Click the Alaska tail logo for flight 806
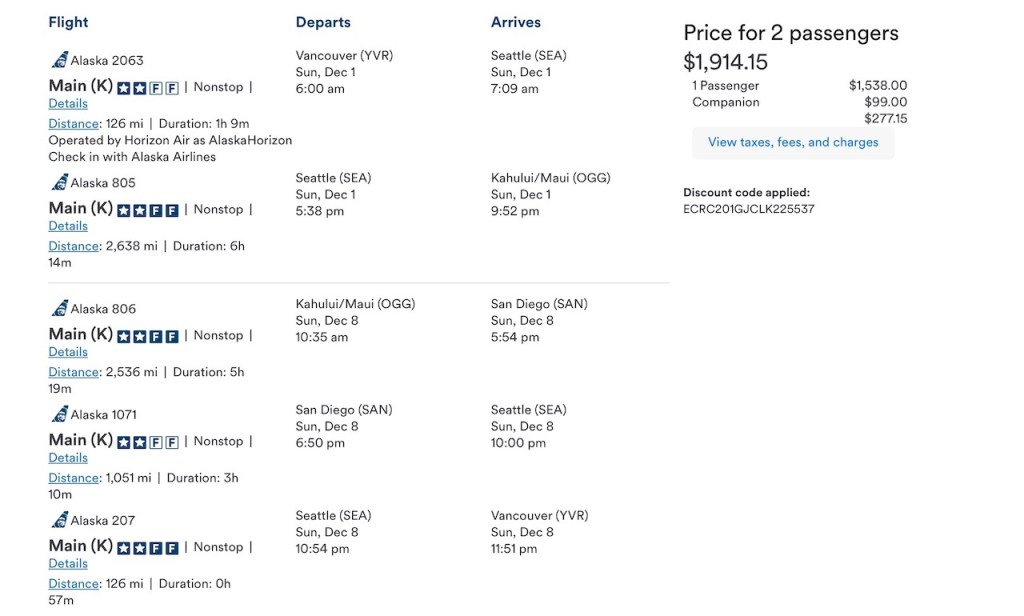1024x616 pixels. coord(59,308)
